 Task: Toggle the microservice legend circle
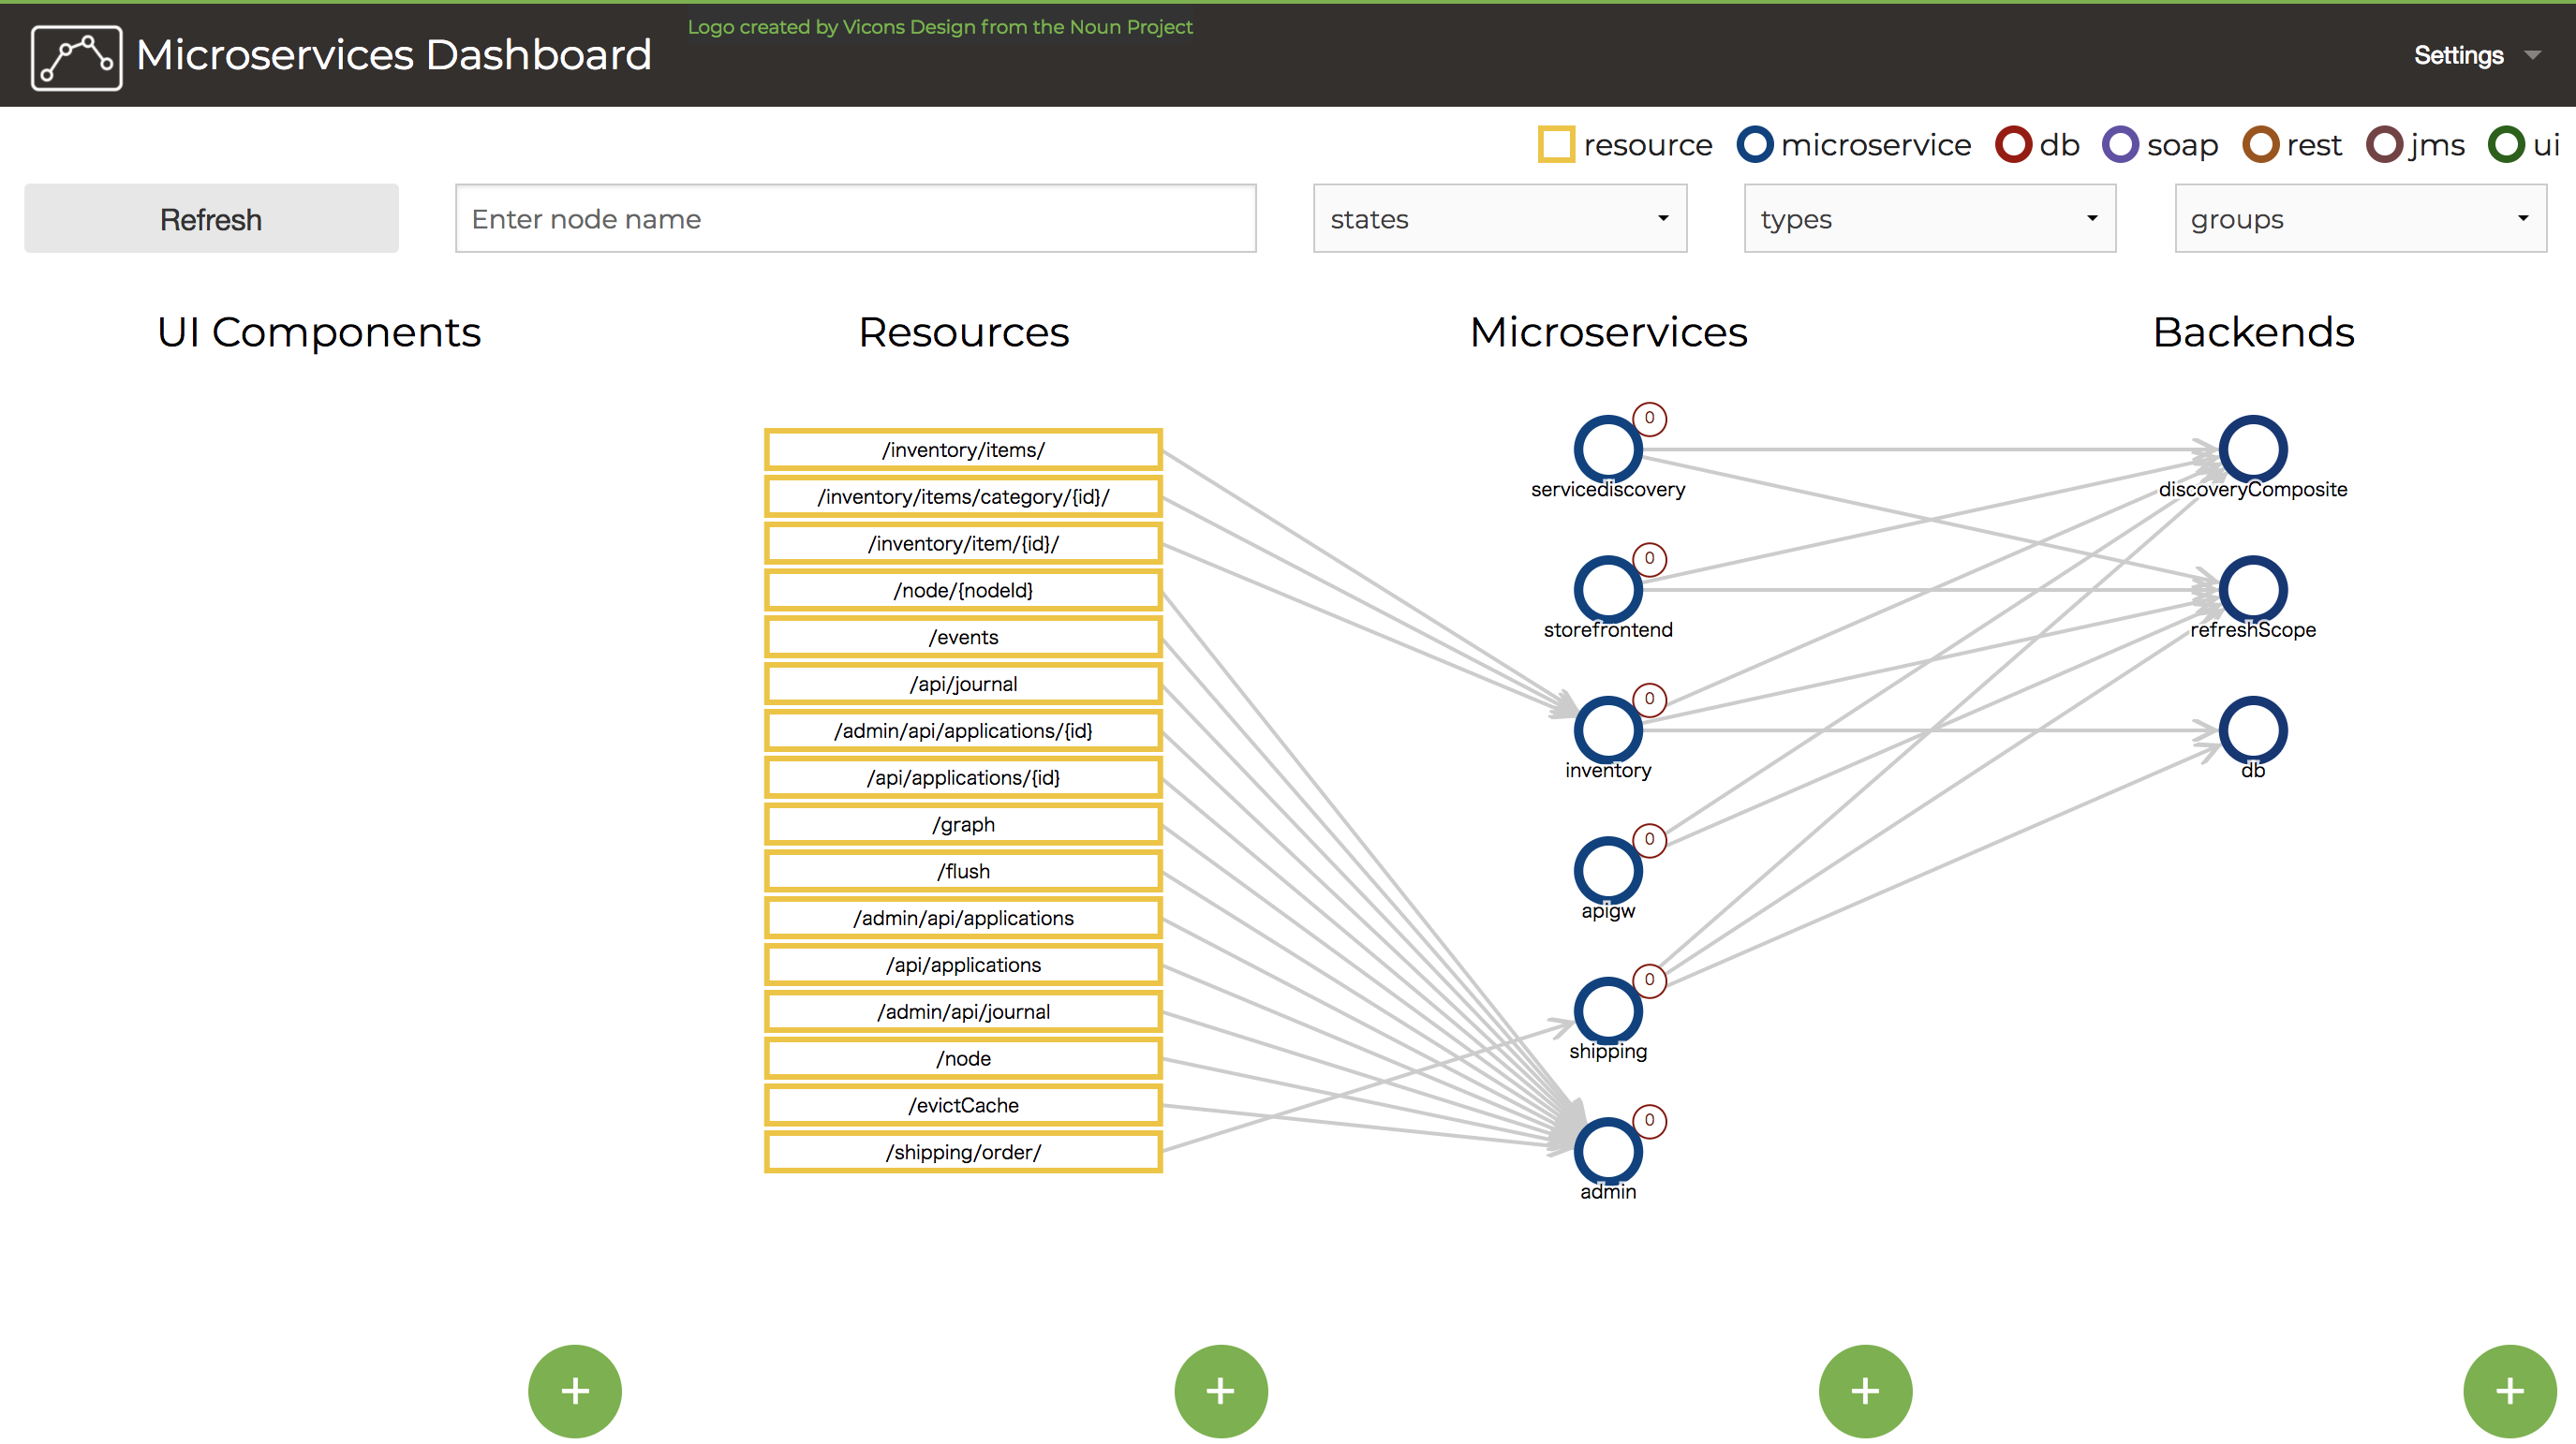pyautogui.click(x=1754, y=144)
